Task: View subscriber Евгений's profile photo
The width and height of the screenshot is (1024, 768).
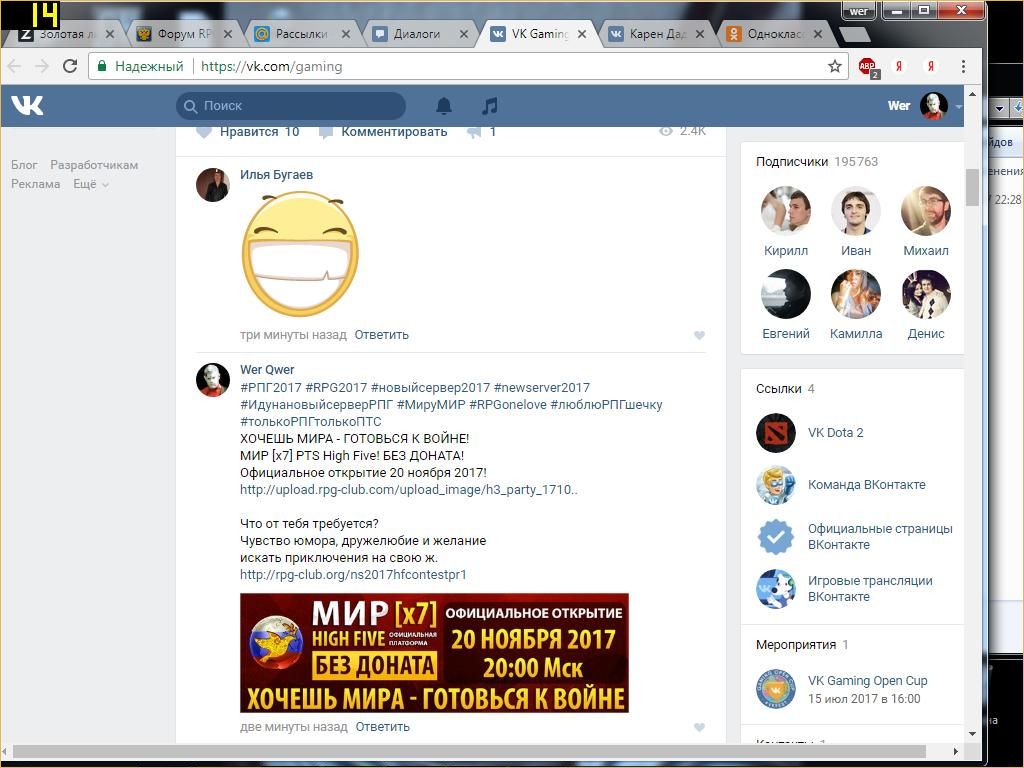Action: pyautogui.click(x=786, y=294)
